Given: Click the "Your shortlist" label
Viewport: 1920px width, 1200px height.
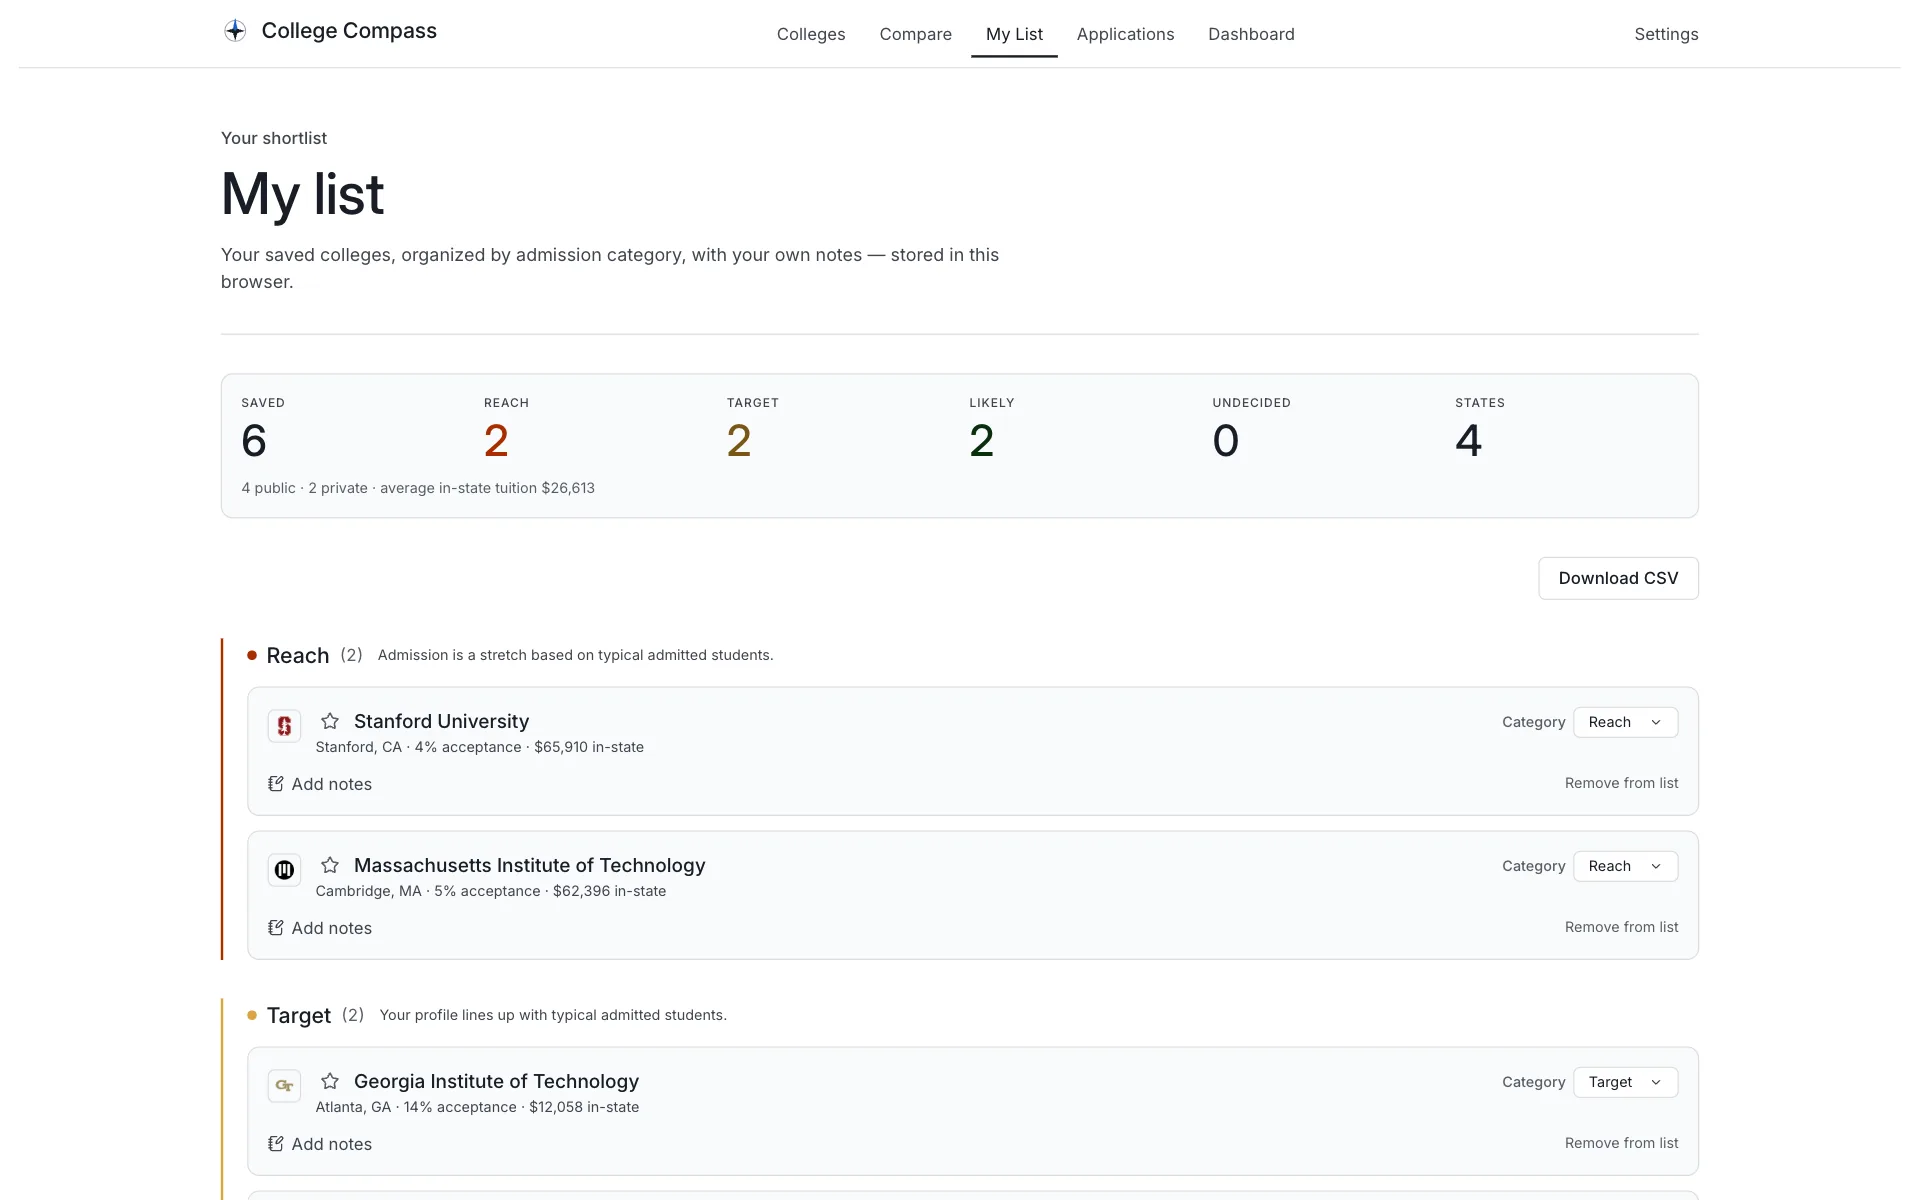Looking at the screenshot, I should tap(274, 138).
